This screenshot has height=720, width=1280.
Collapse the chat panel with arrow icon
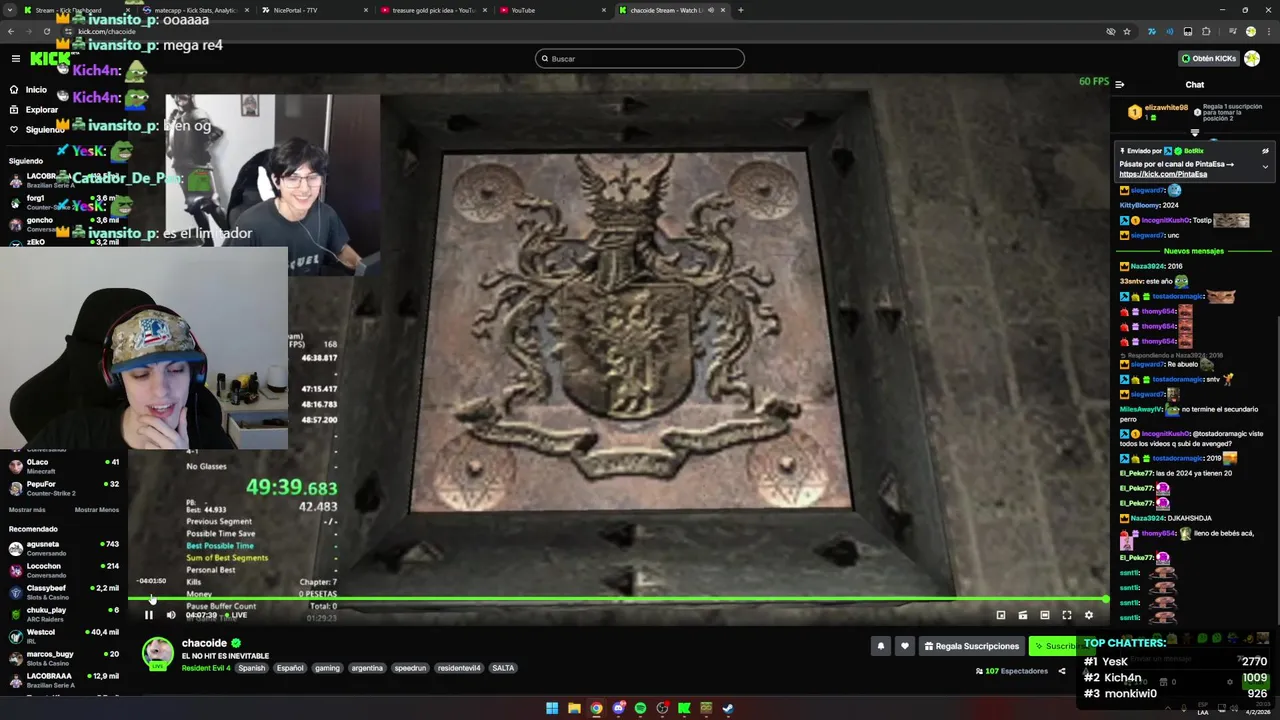pos(1120,85)
